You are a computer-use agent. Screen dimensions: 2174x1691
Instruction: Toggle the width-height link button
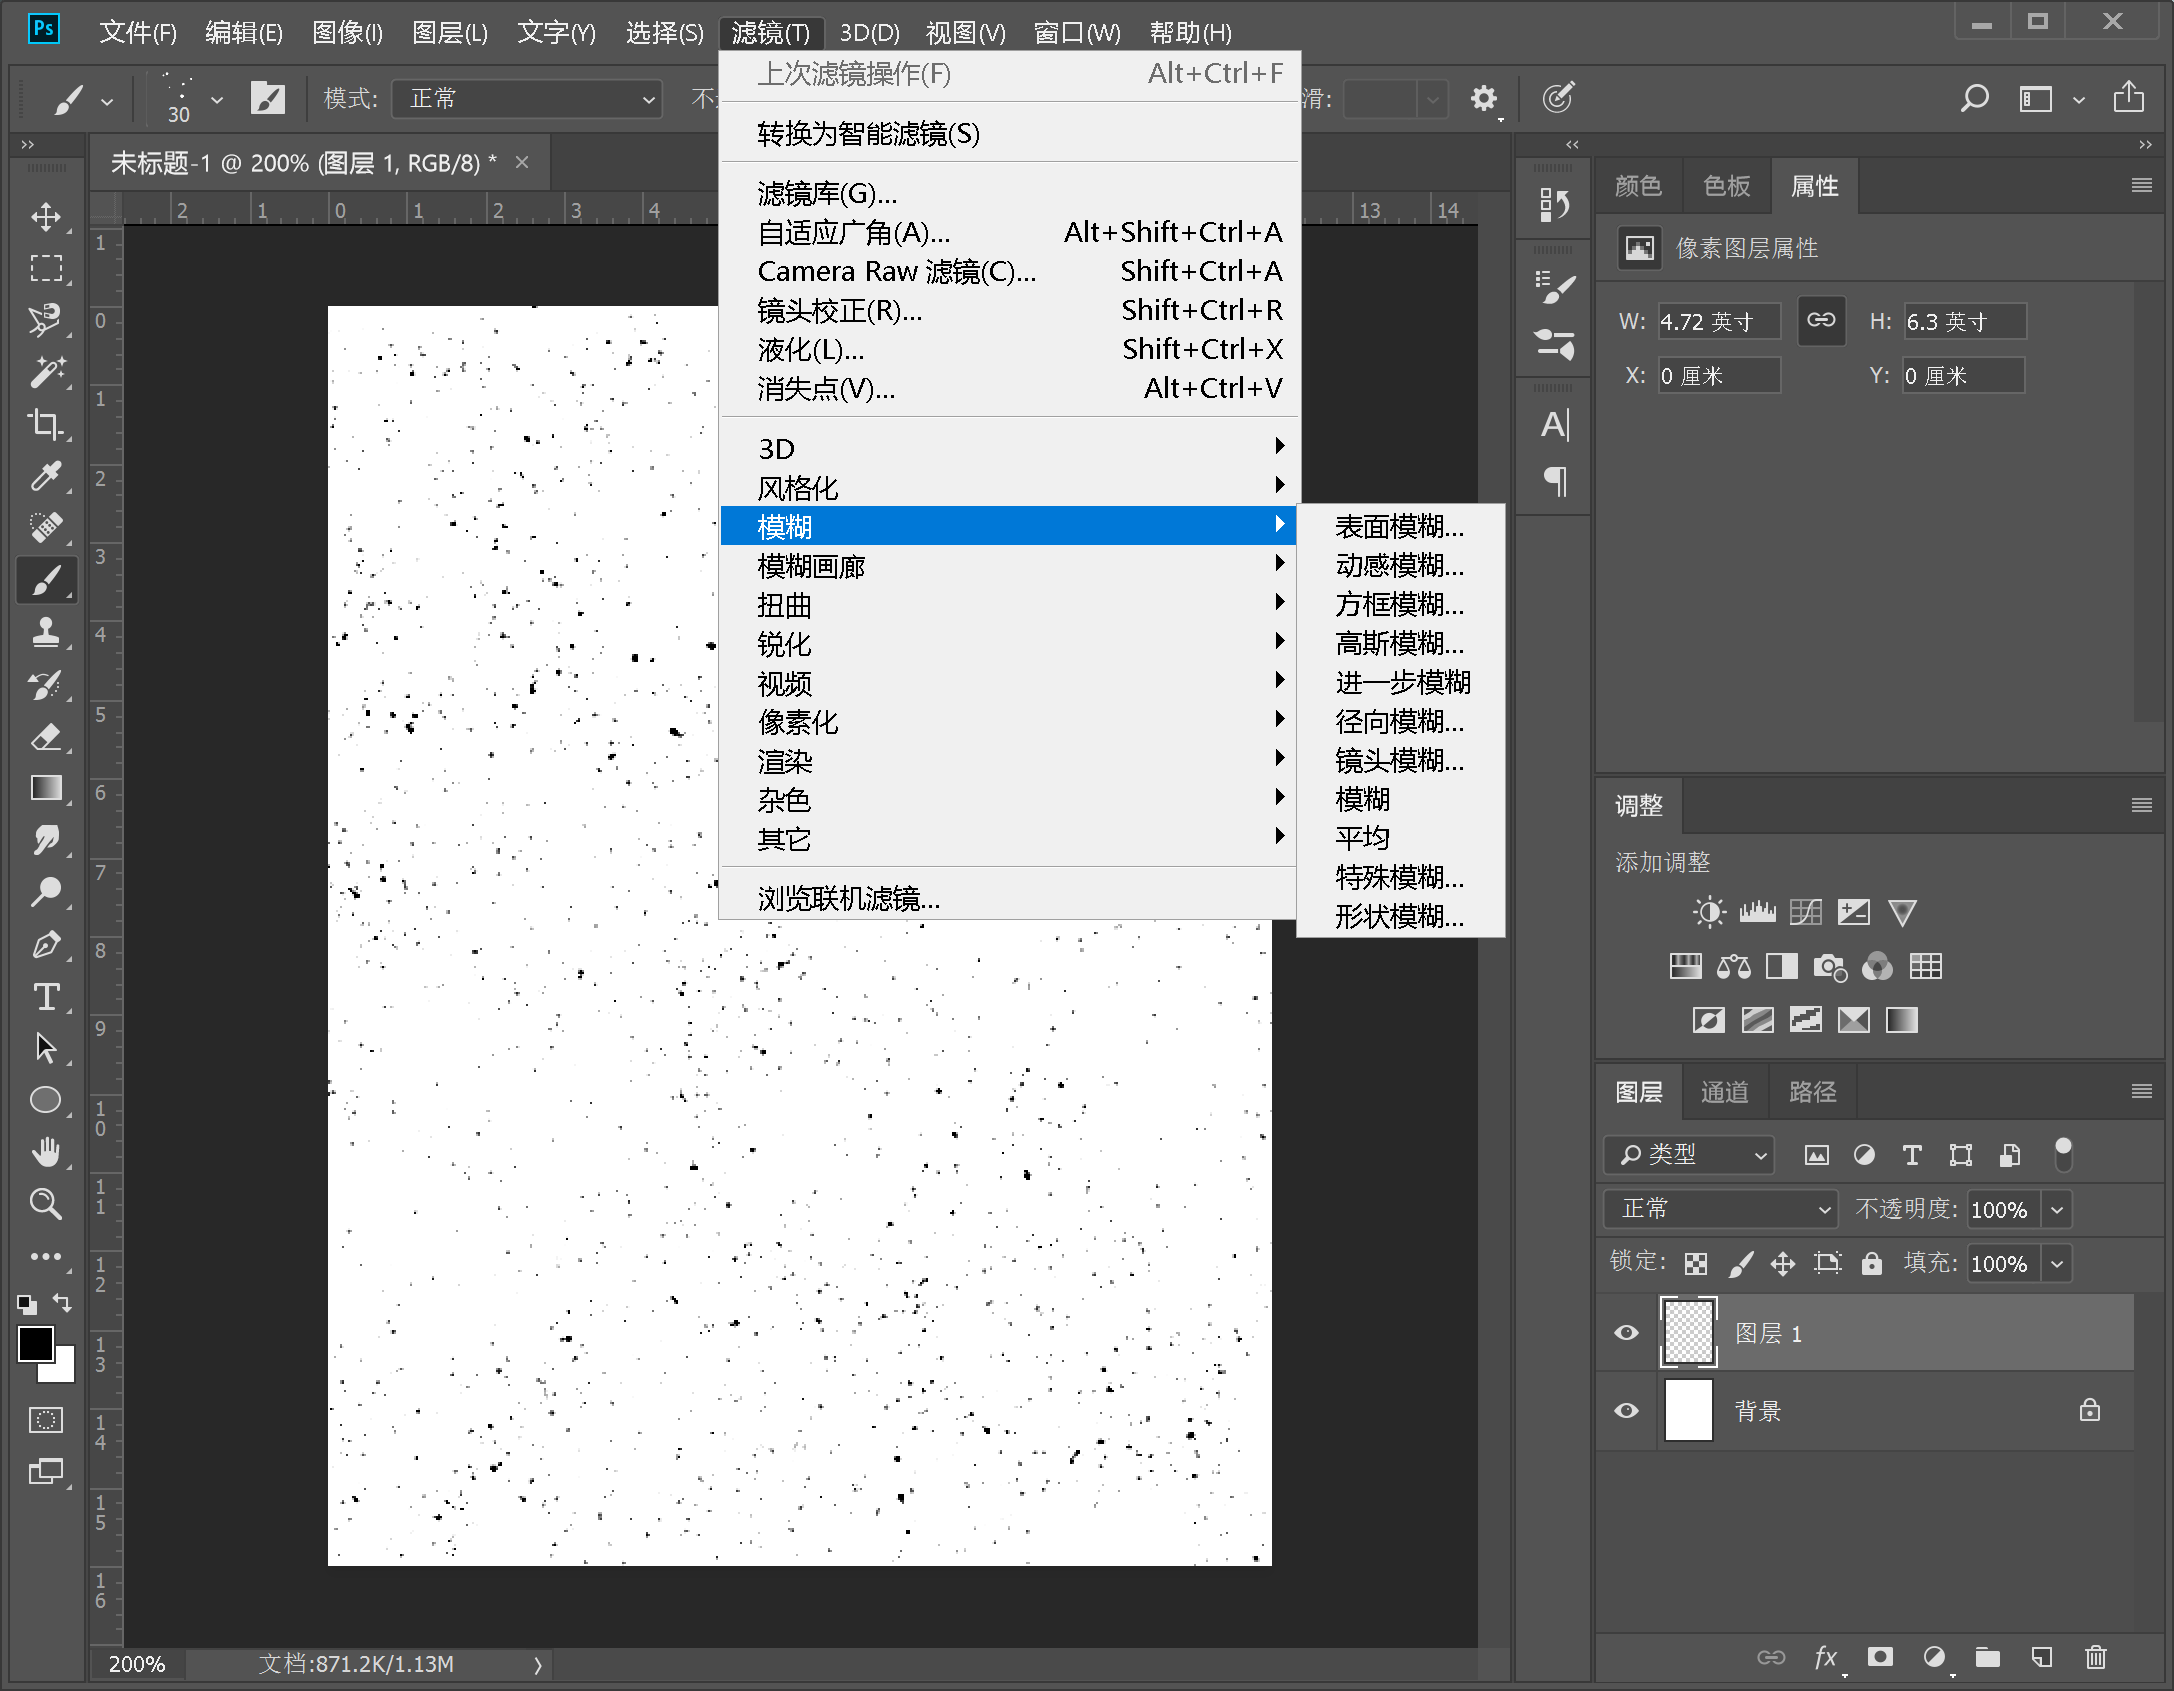(x=1821, y=321)
